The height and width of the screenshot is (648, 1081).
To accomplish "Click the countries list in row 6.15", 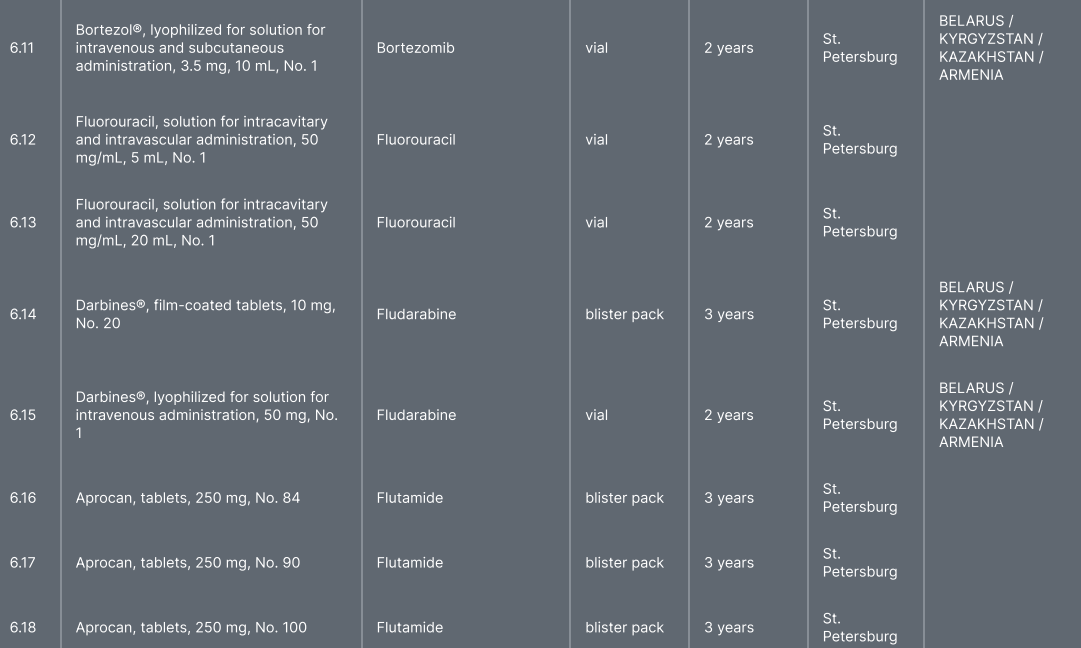I will (x=990, y=415).
